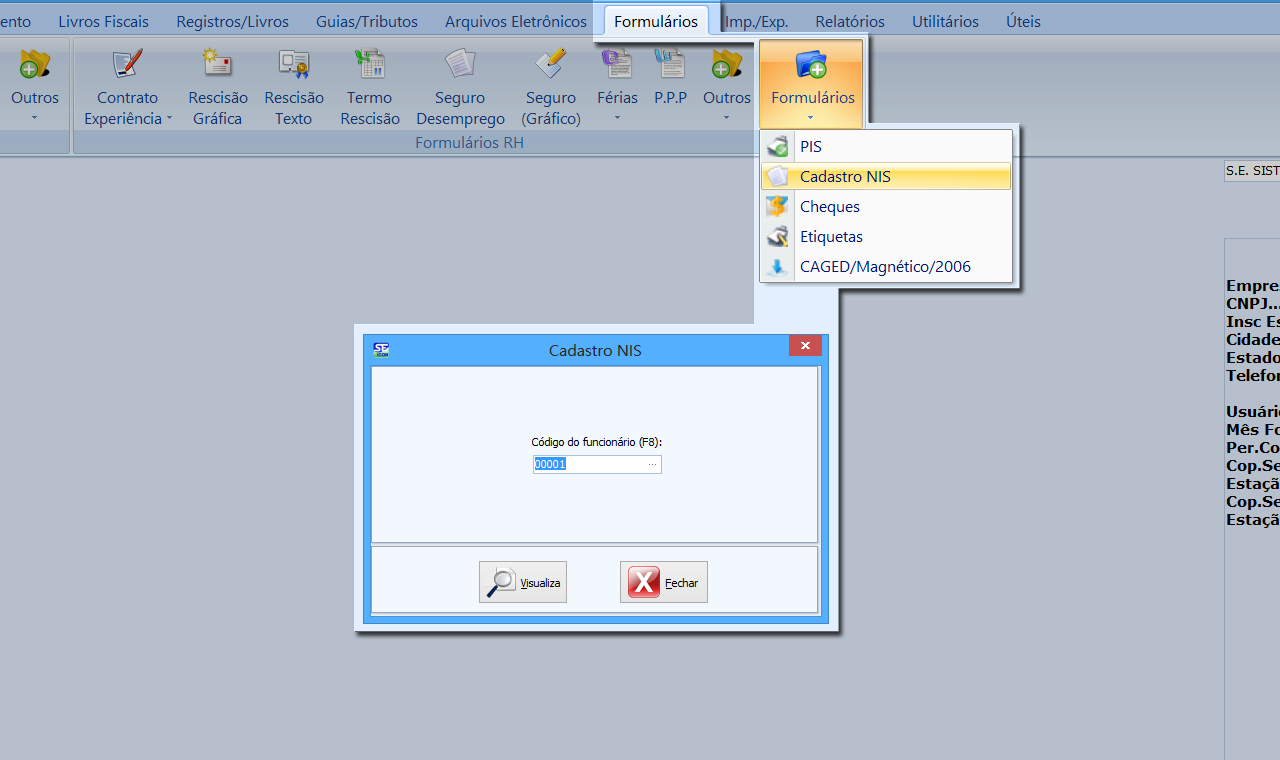This screenshot has height=760, width=1280.
Task: Choose Cheques in the Formulários menu
Action: coord(829,207)
